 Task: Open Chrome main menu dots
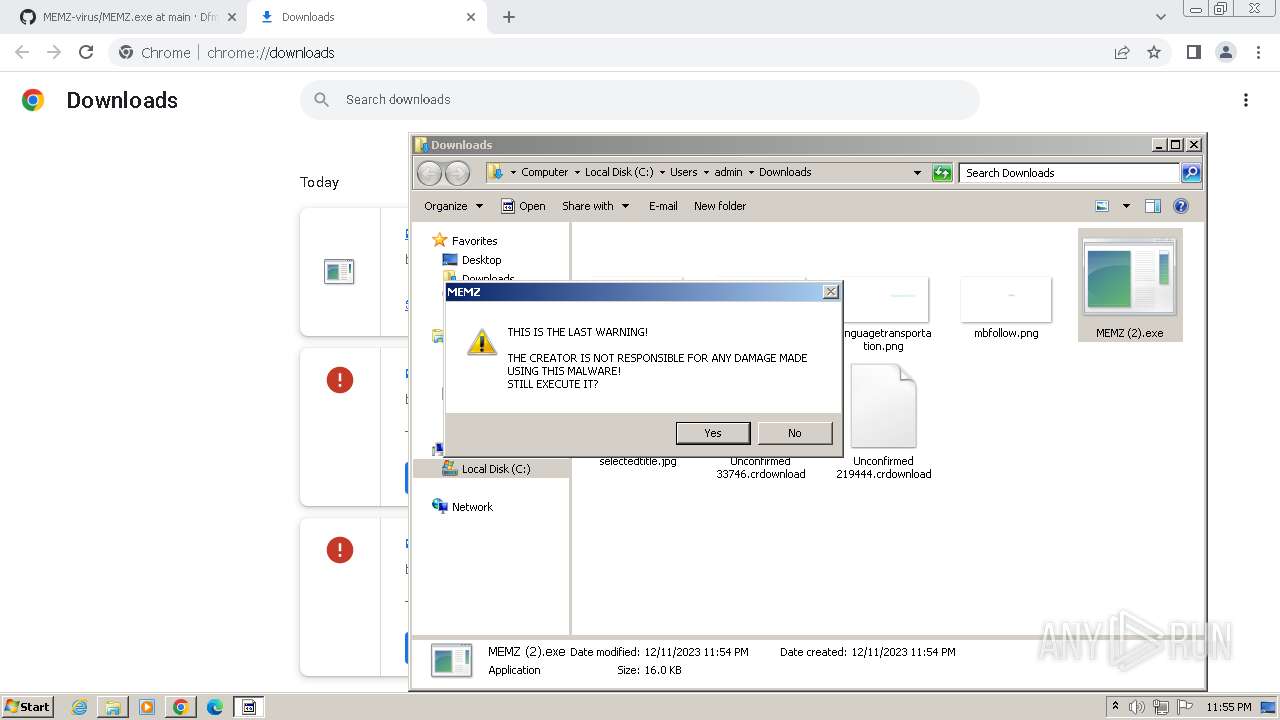tap(1259, 53)
